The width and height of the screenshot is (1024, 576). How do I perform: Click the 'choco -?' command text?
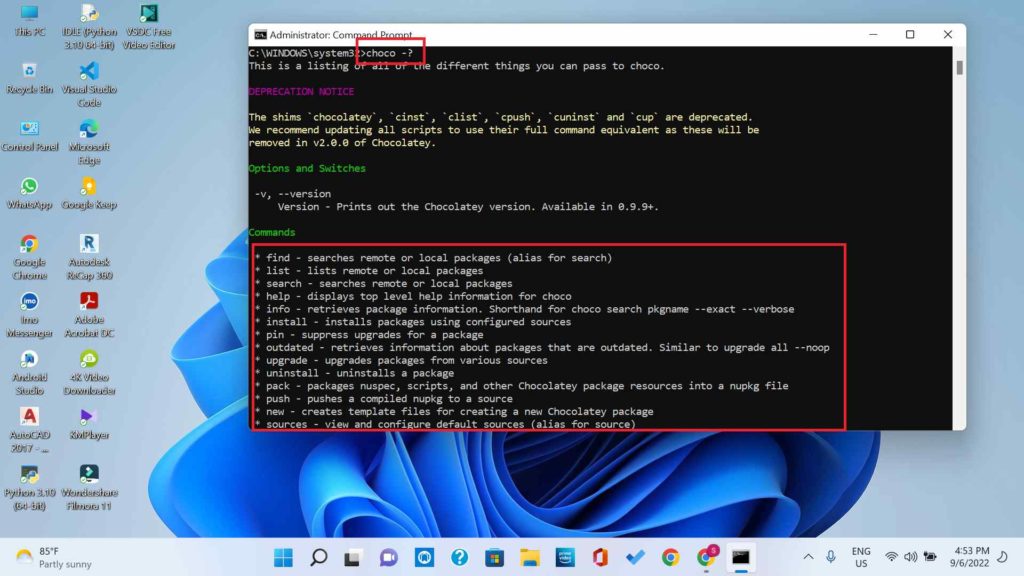tap(389, 53)
